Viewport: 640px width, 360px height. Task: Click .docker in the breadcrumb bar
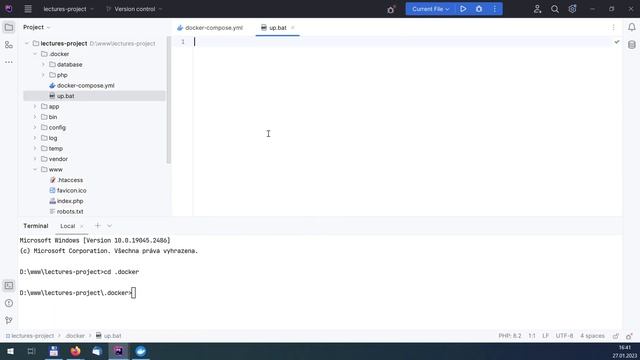[x=75, y=336]
